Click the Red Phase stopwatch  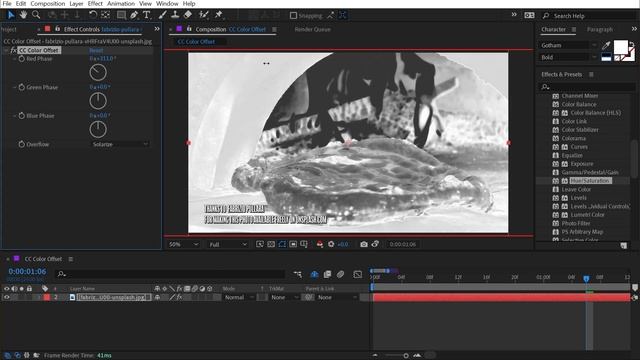coord(22,59)
